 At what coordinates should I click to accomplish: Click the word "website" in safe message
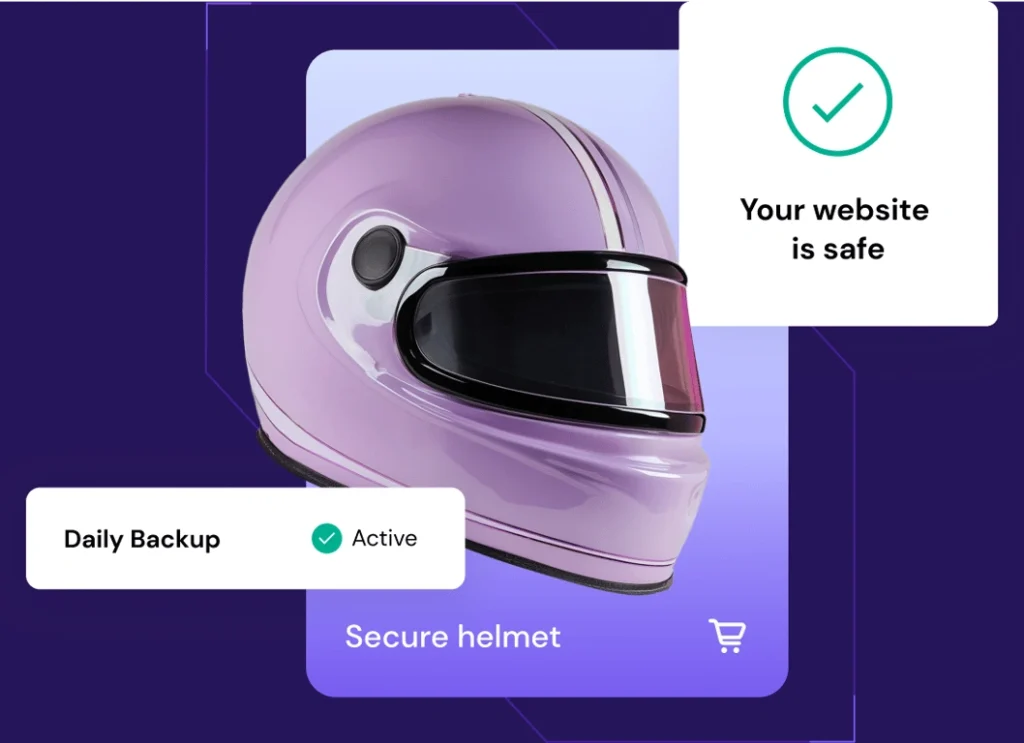871,210
